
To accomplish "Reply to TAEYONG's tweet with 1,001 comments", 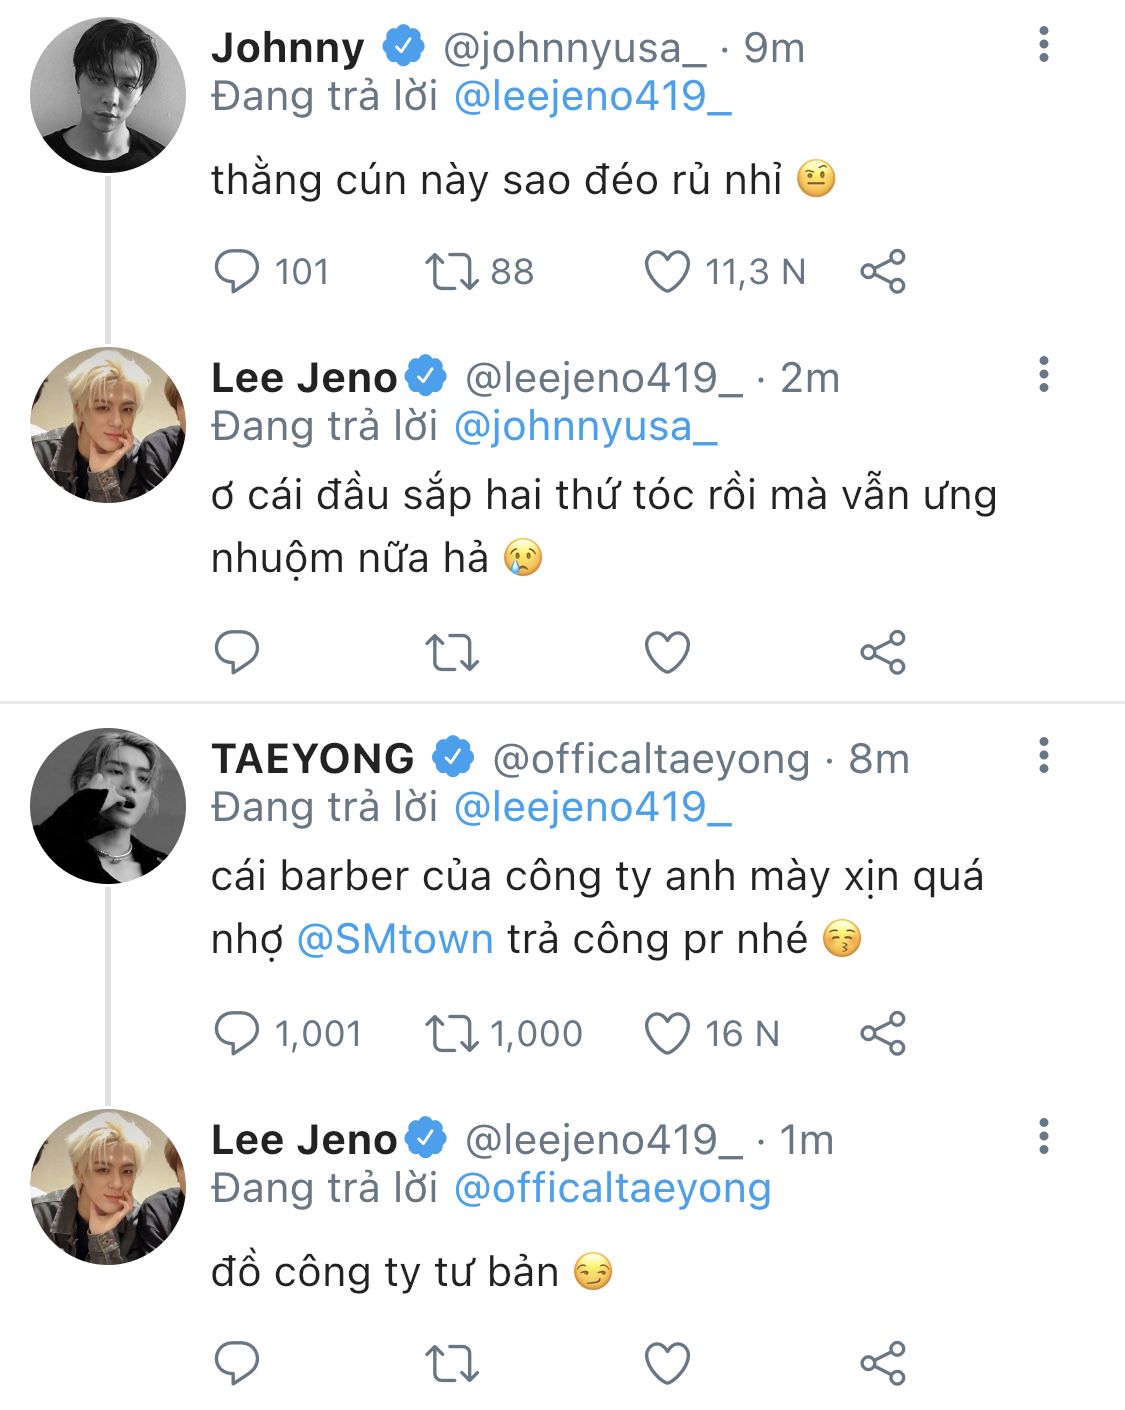I will coord(237,1033).
